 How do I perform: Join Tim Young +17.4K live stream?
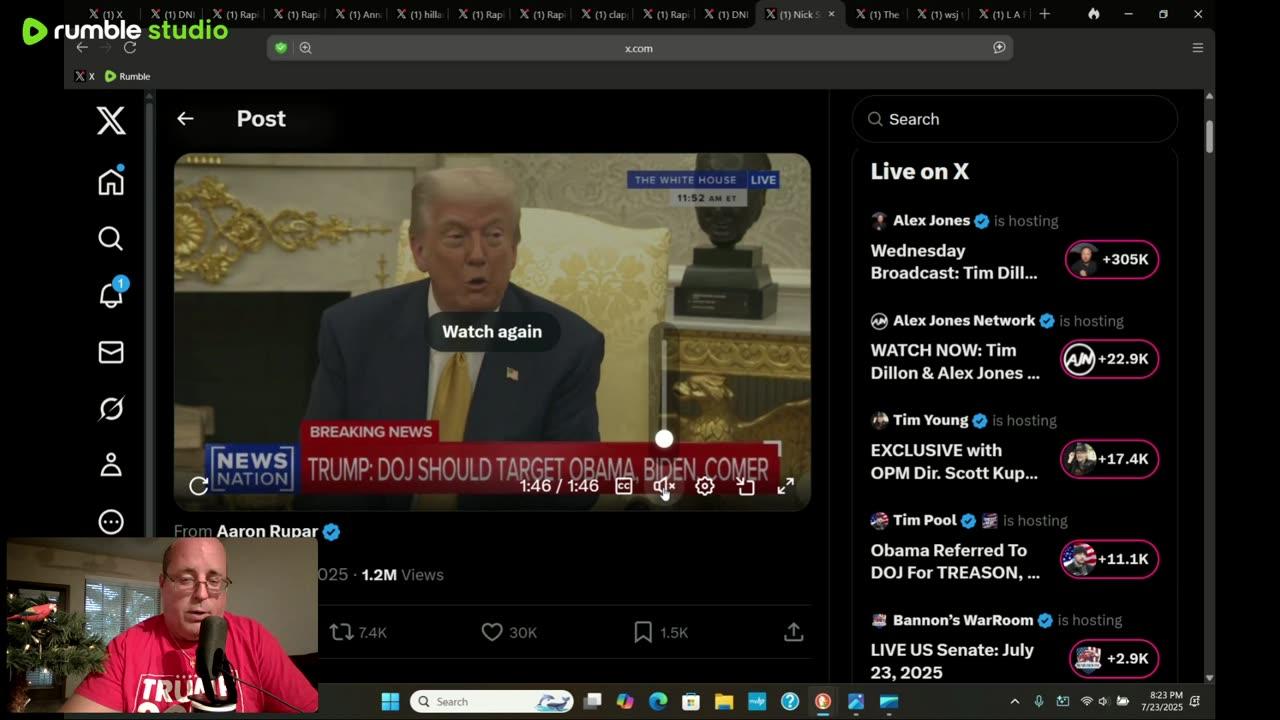coord(1110,459)
